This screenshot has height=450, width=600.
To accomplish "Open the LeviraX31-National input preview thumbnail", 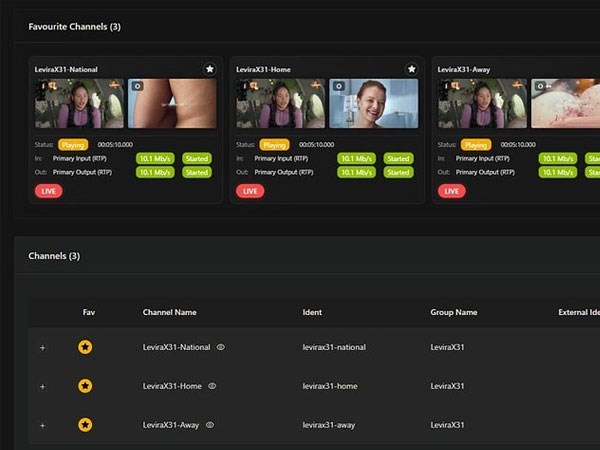I will click(80, 104).
